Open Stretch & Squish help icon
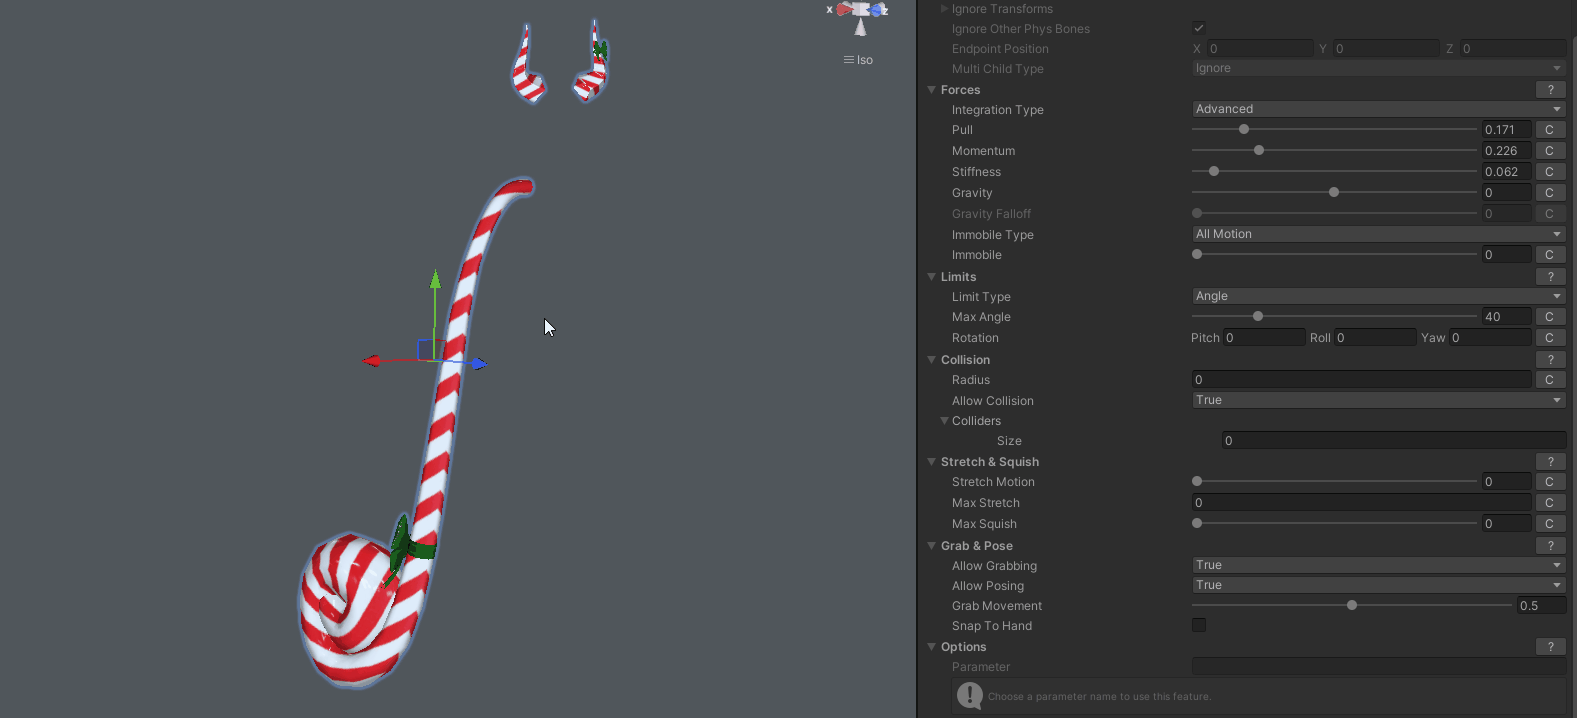 point(1550,462)
